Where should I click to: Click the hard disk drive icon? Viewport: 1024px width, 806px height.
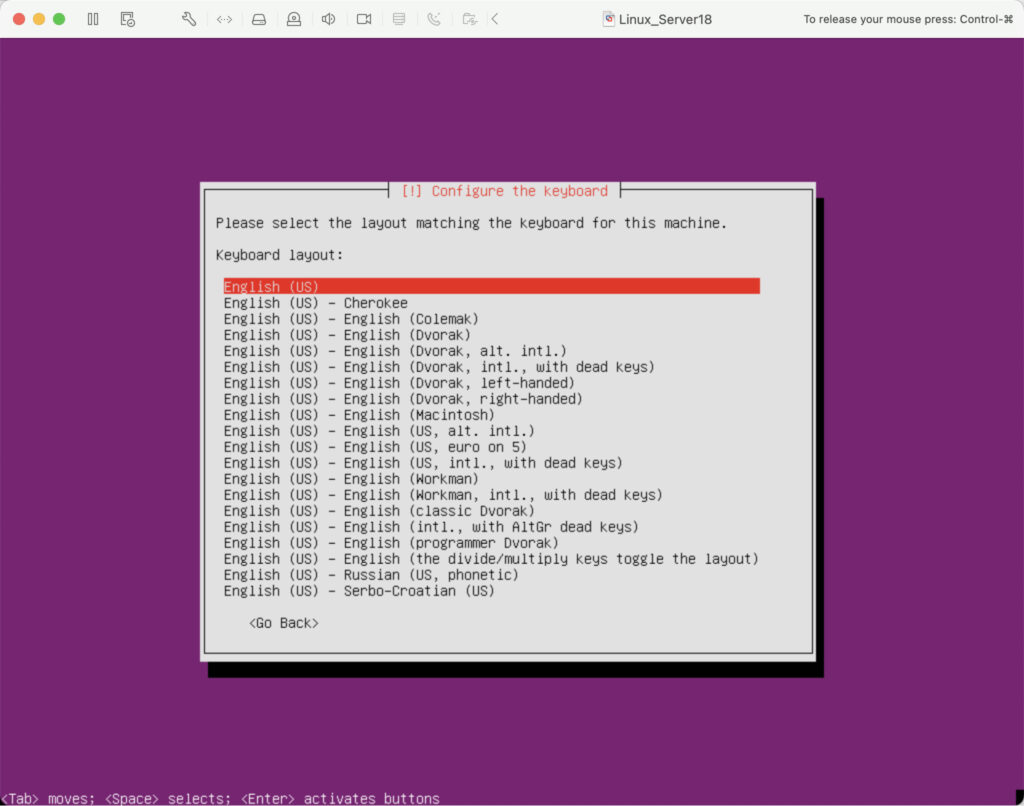pos(259,20)
